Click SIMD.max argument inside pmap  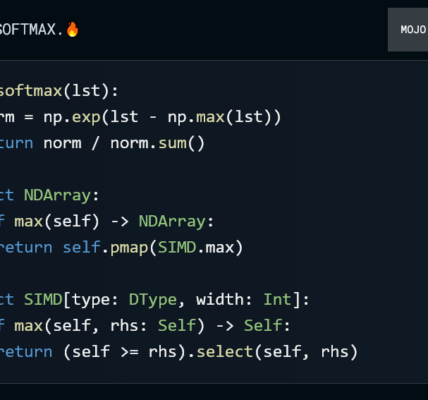click(196, 247)
